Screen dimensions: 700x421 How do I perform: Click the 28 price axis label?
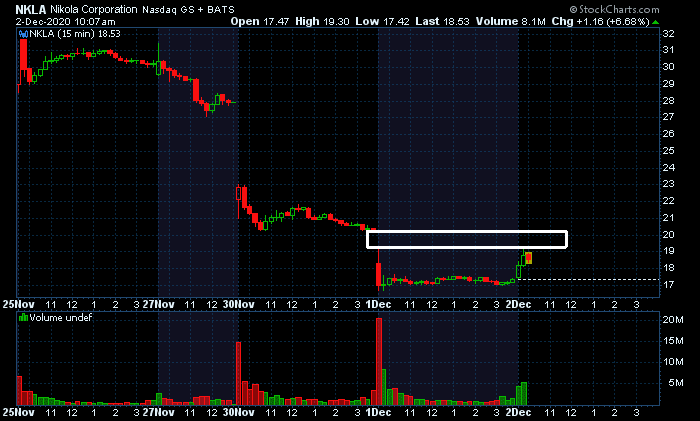click(668, 101)
